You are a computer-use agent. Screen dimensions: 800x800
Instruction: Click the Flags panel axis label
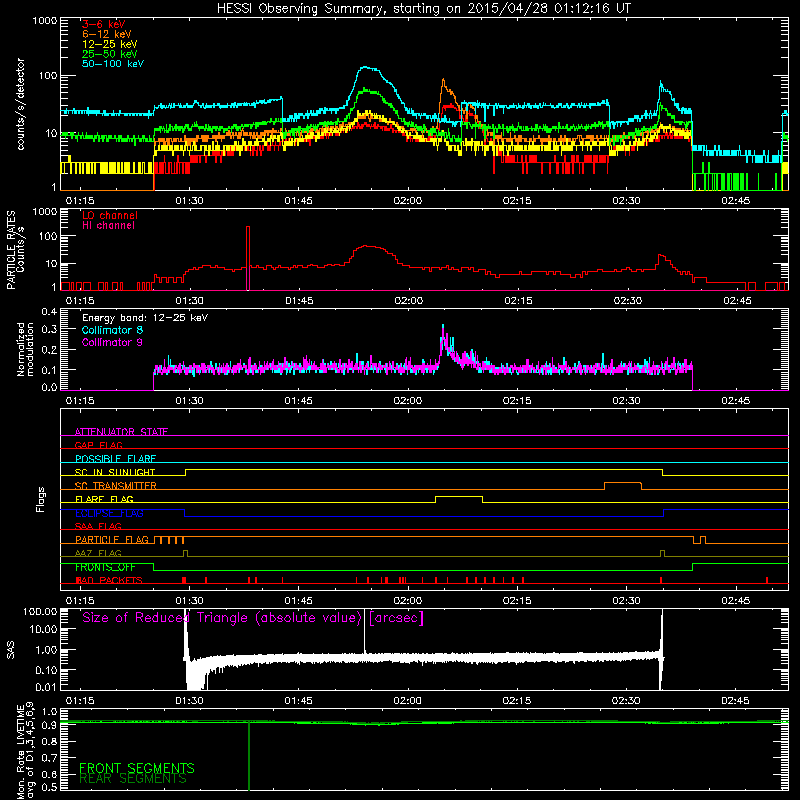41,499
